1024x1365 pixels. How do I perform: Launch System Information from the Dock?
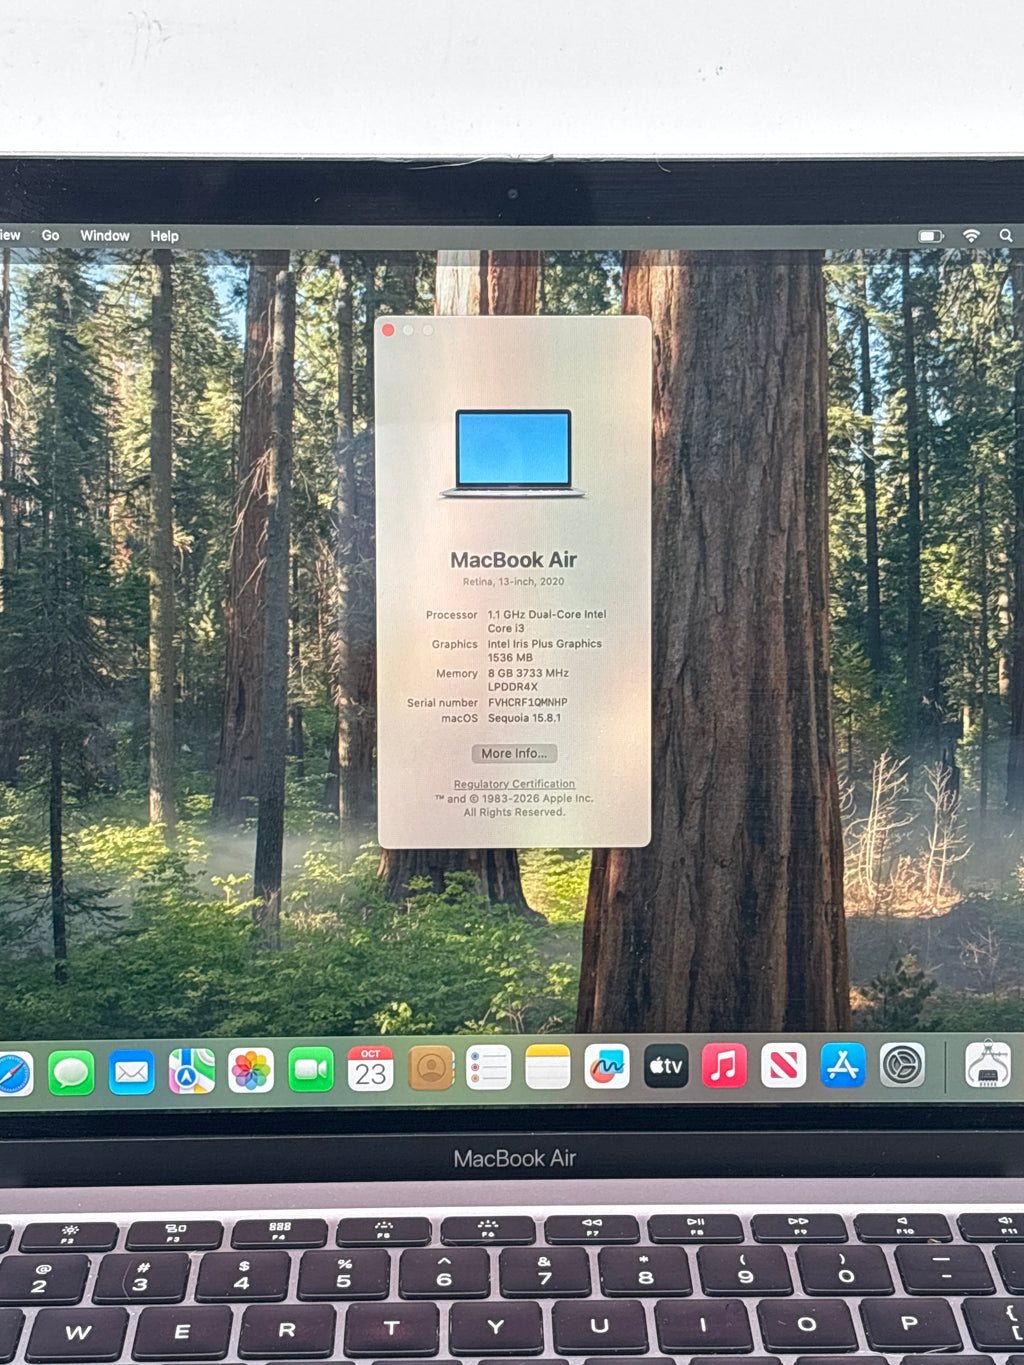pos(988,1064)
